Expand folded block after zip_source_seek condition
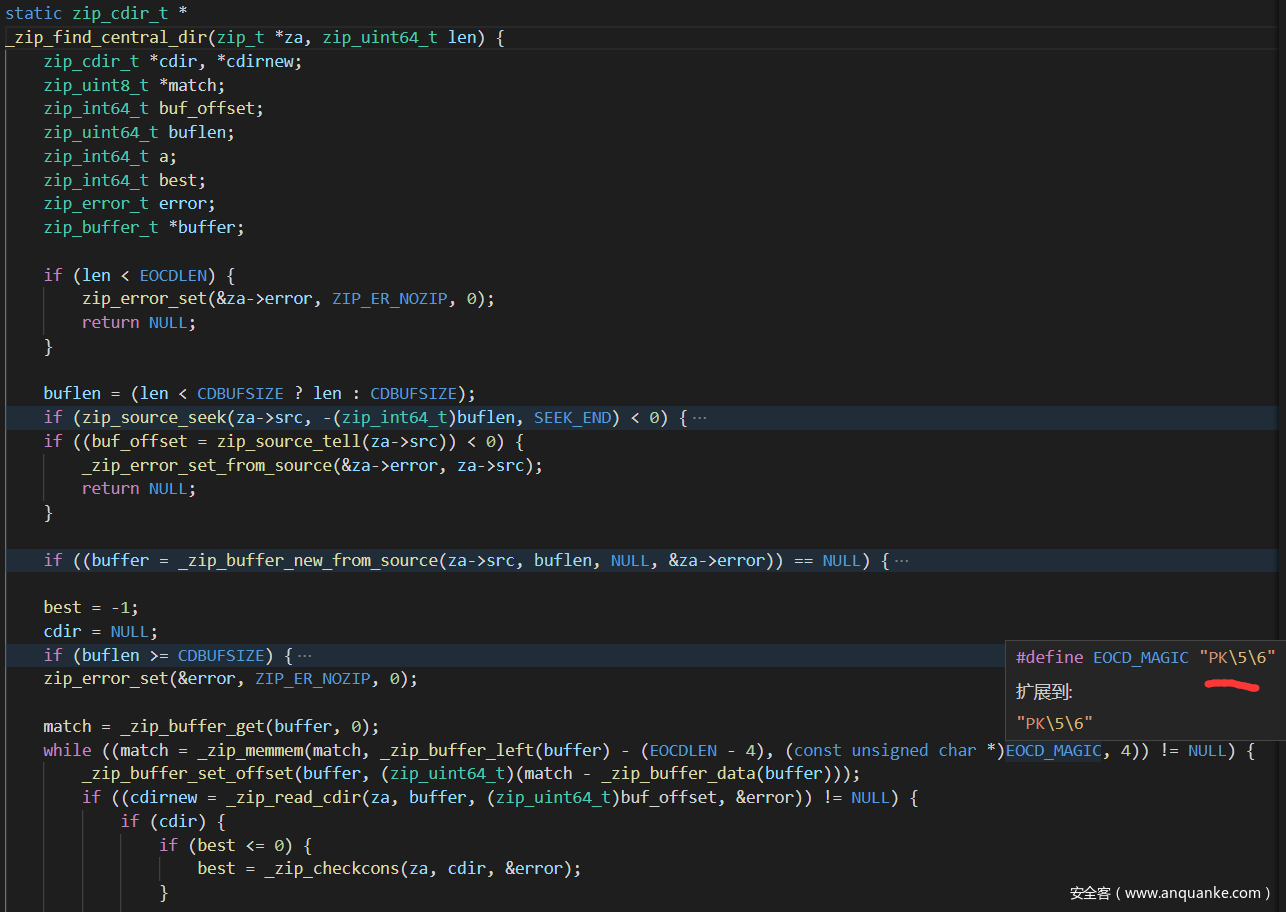The width and height of the screenshot is (1286, 912). pyautogui.click(x=699, y=418)
